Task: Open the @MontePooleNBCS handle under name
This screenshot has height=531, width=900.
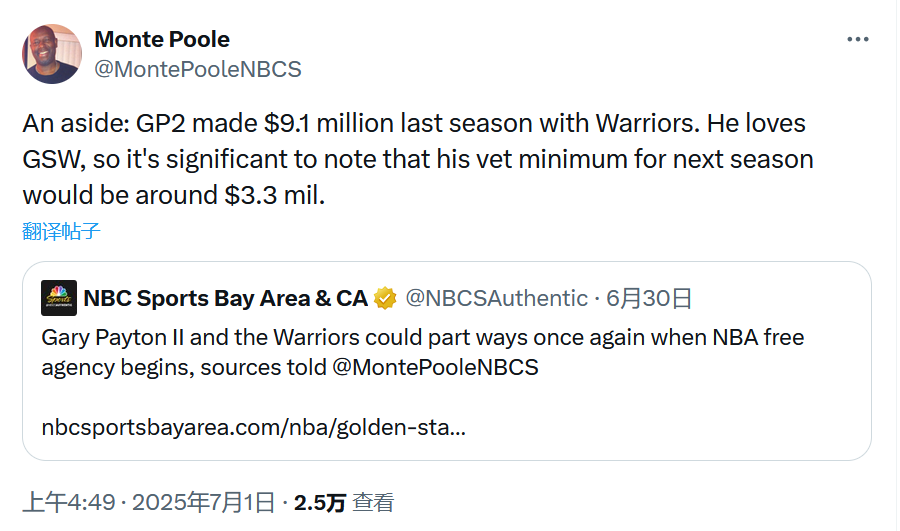Action: coord(197,69)
